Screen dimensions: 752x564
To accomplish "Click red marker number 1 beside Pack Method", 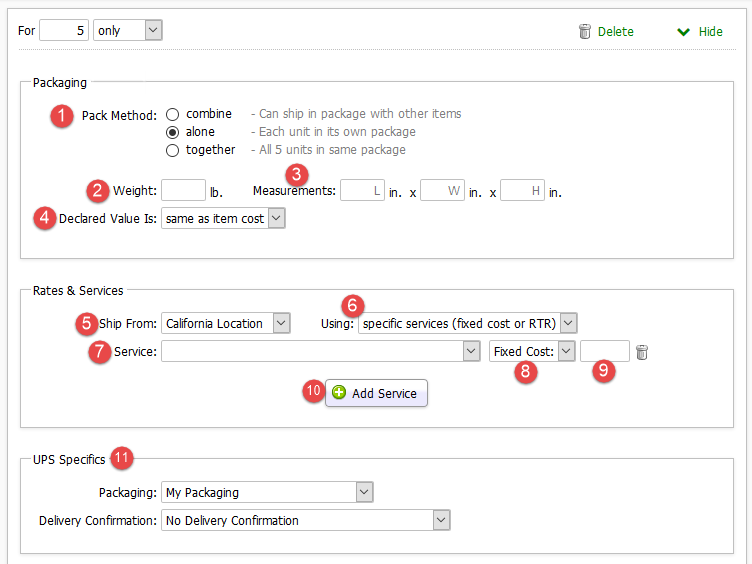I will point(62,115).
